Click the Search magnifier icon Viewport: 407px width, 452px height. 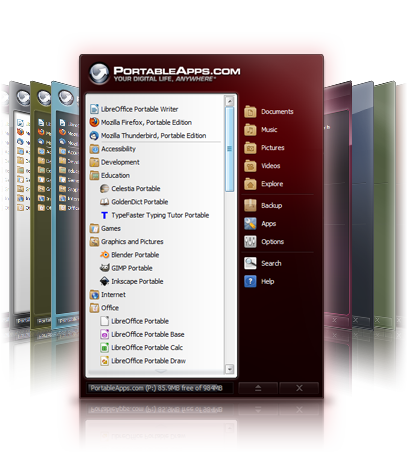tap(250, 263)
